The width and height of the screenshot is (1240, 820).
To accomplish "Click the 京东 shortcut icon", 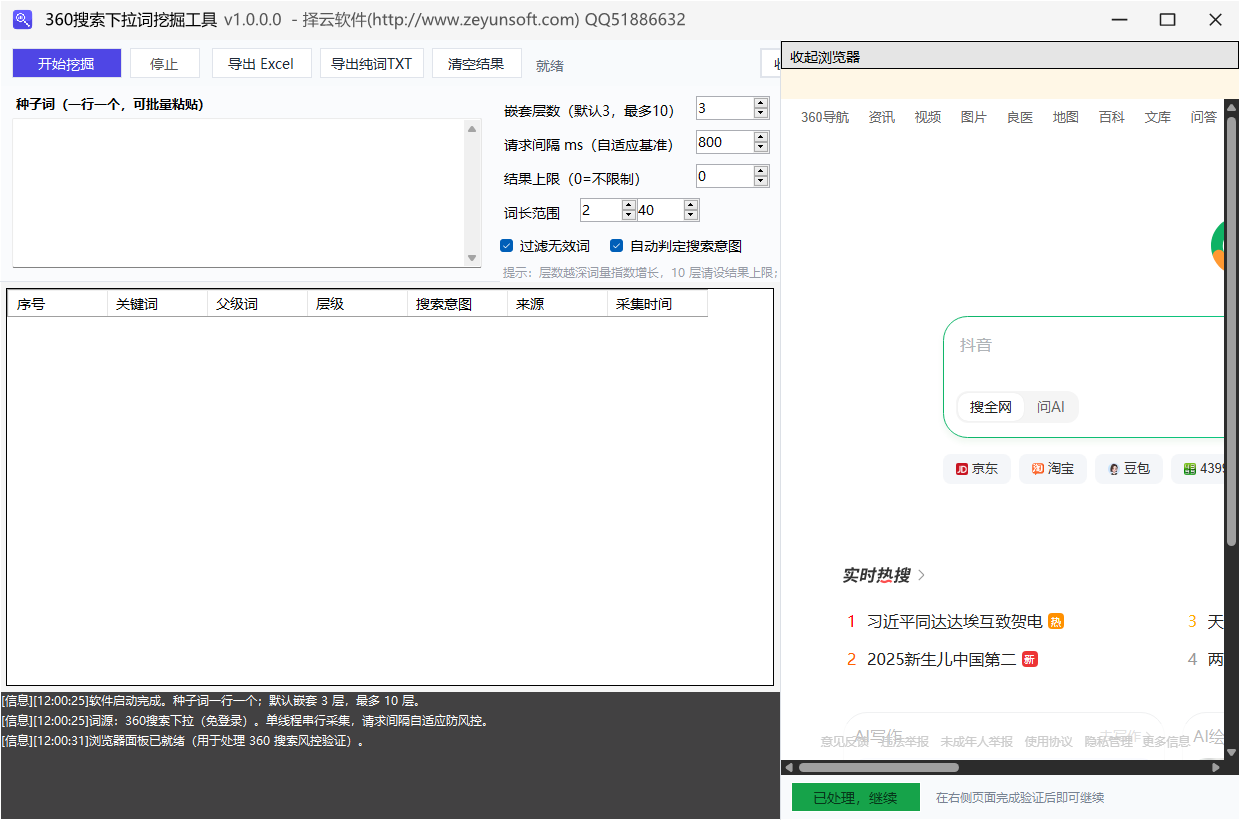I will (x=962, y=469).
